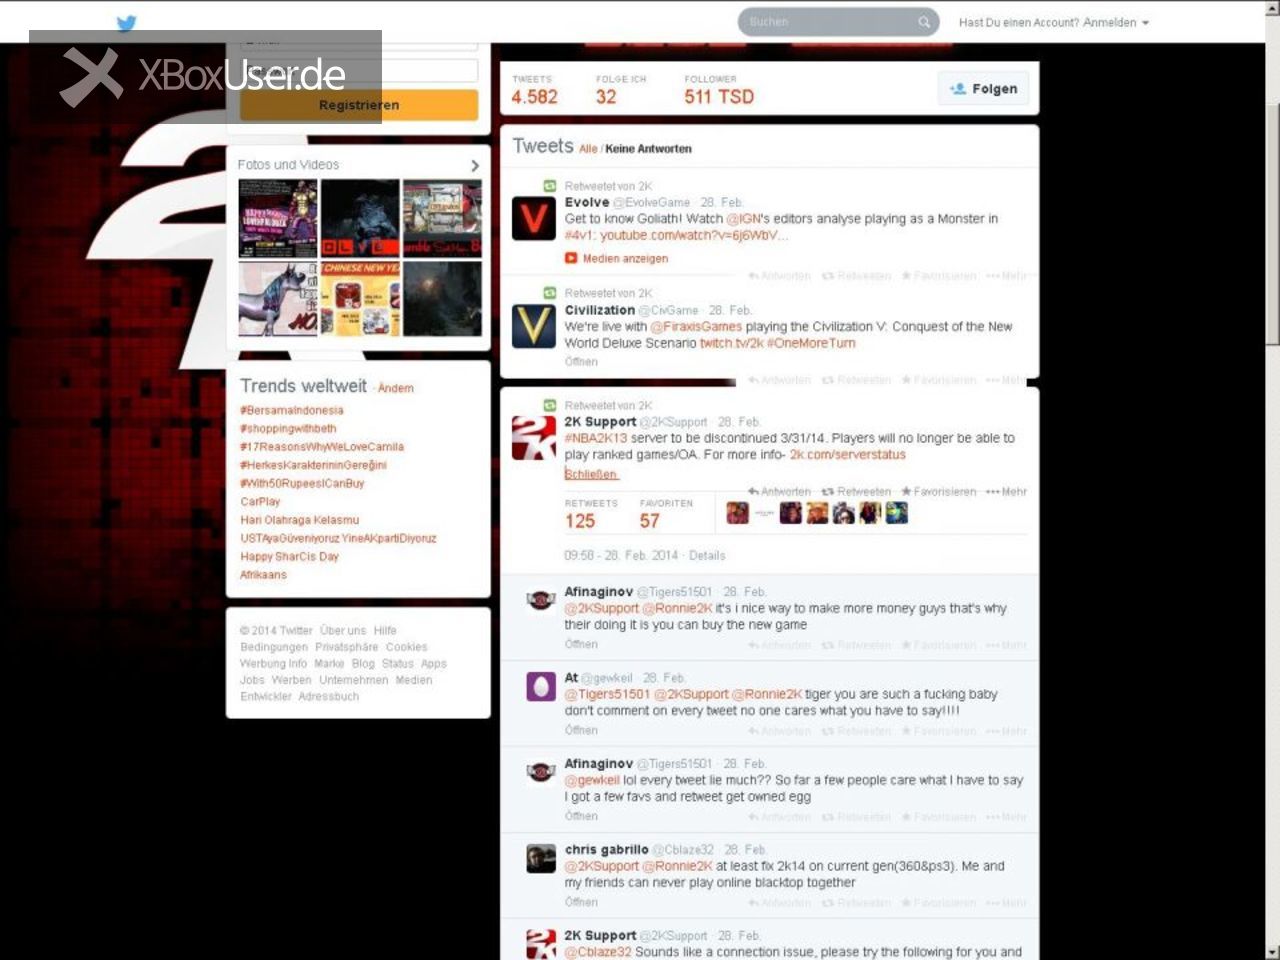Open the 'Folge ich' count 32
Image resolution: width=1280 pixels, height=960 pixels.
621,90
